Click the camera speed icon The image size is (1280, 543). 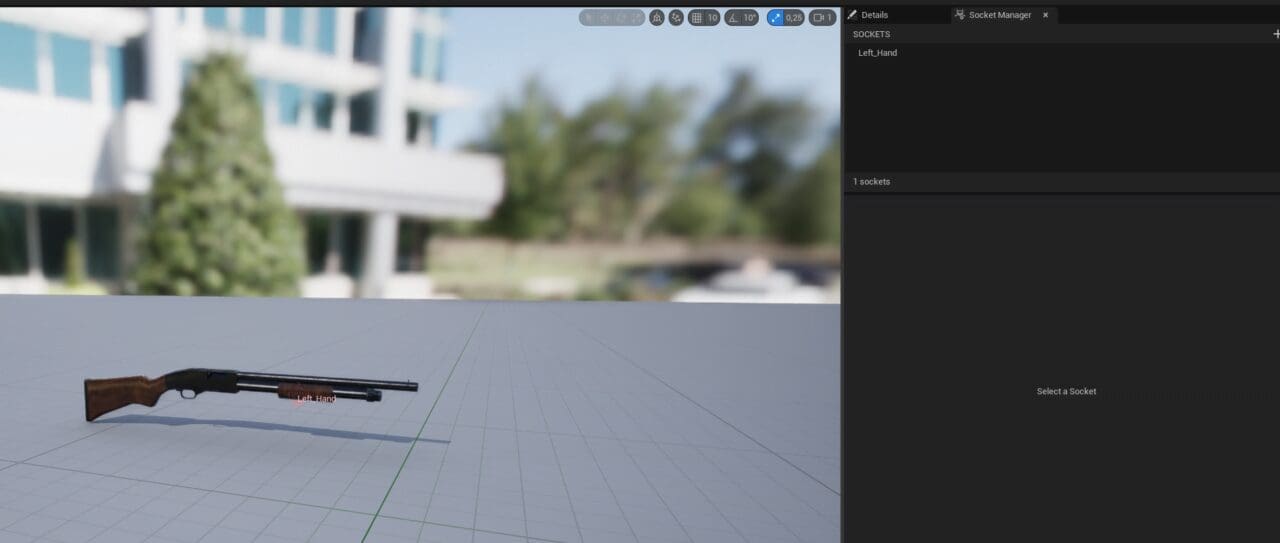click(x=822, y=18)
